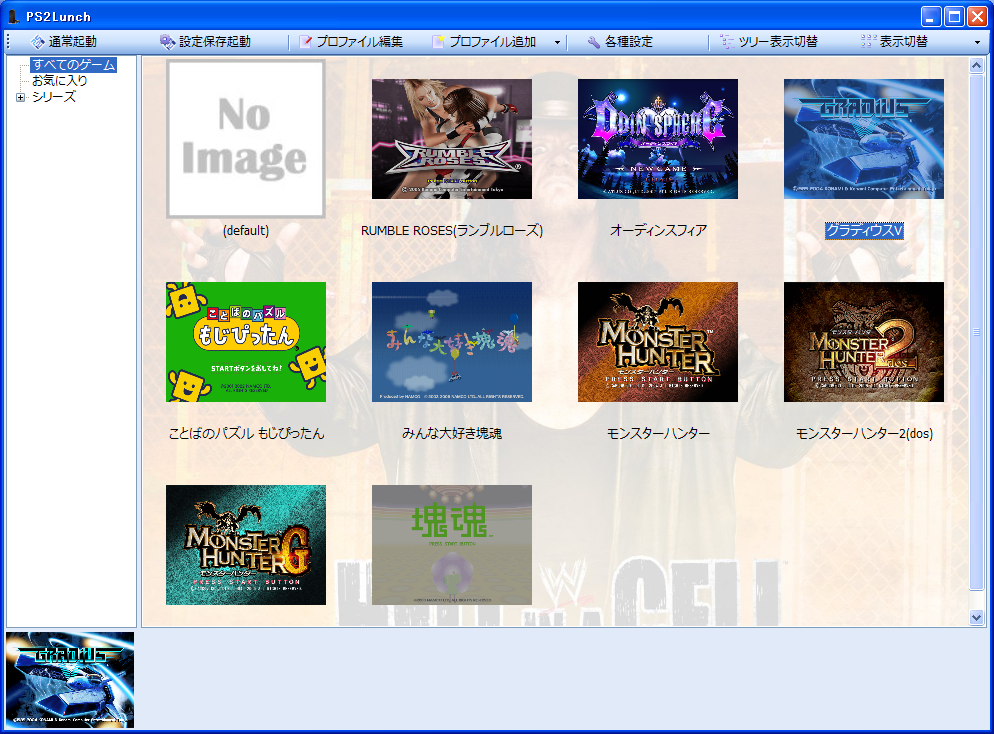
Task: Click the モンスターハンター label
Action: pos(658,434)
